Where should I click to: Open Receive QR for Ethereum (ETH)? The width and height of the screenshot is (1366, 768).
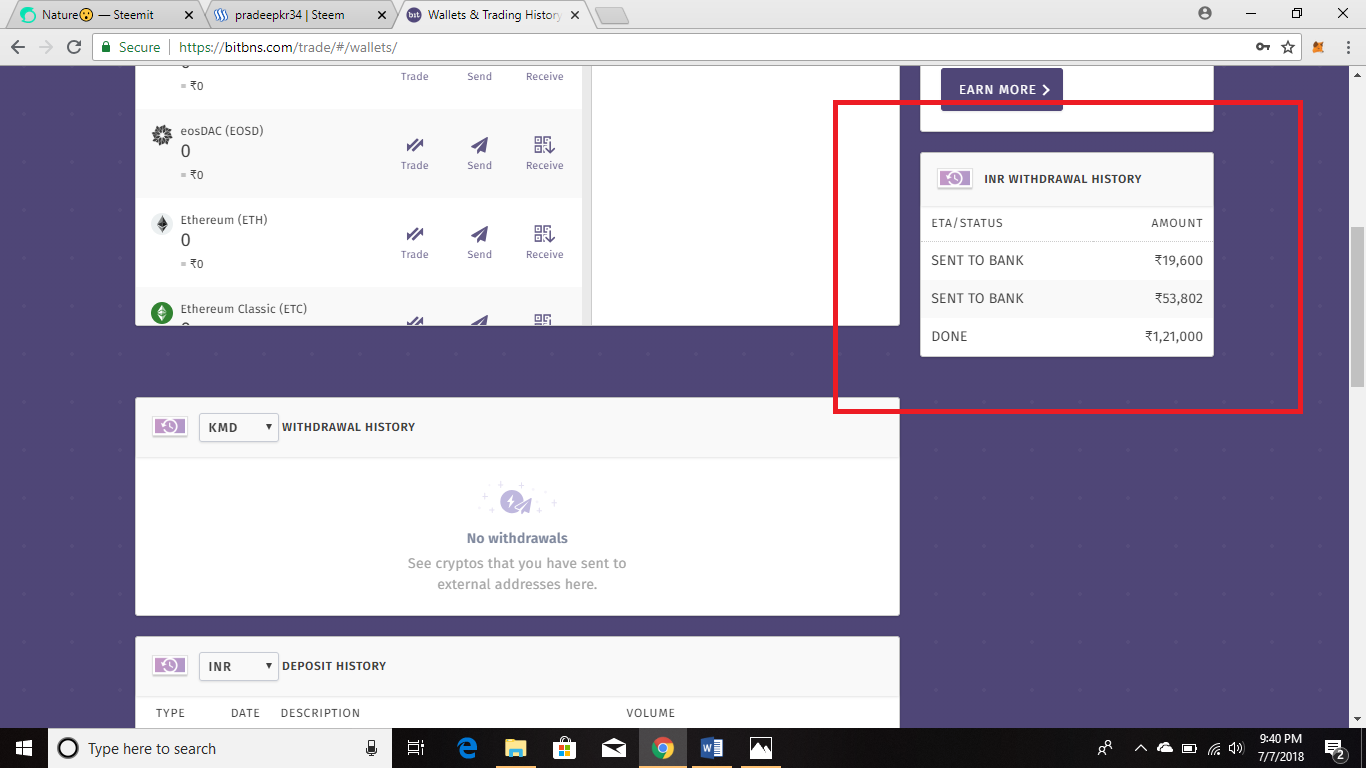pos(544,242)
